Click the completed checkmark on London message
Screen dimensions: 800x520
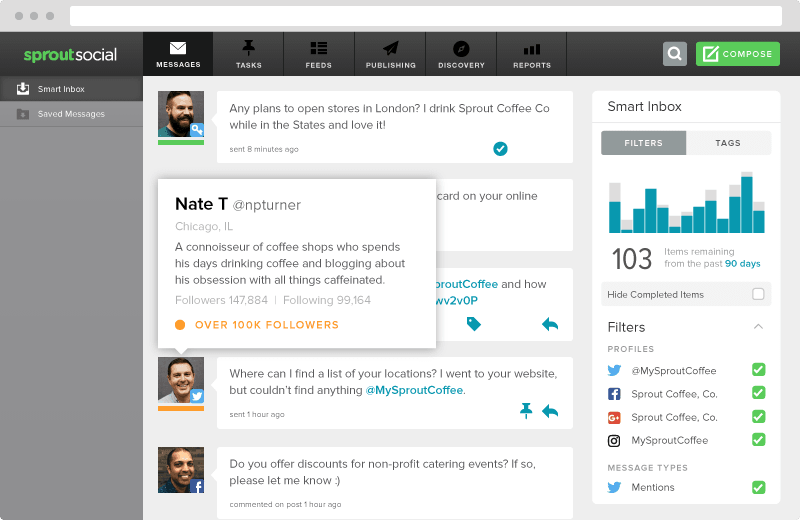pos(501,148)
